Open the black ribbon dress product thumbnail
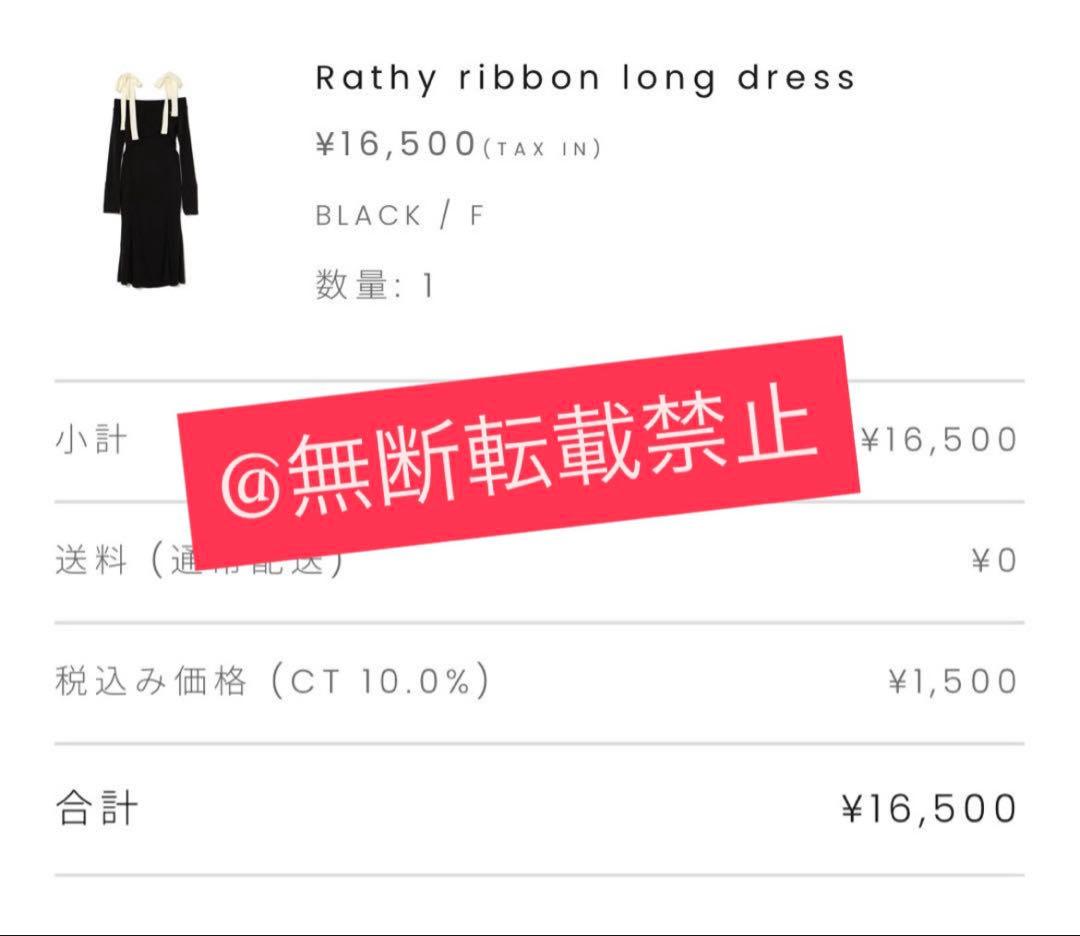Viewport: 1080px width, 936px height. point(151,179)
